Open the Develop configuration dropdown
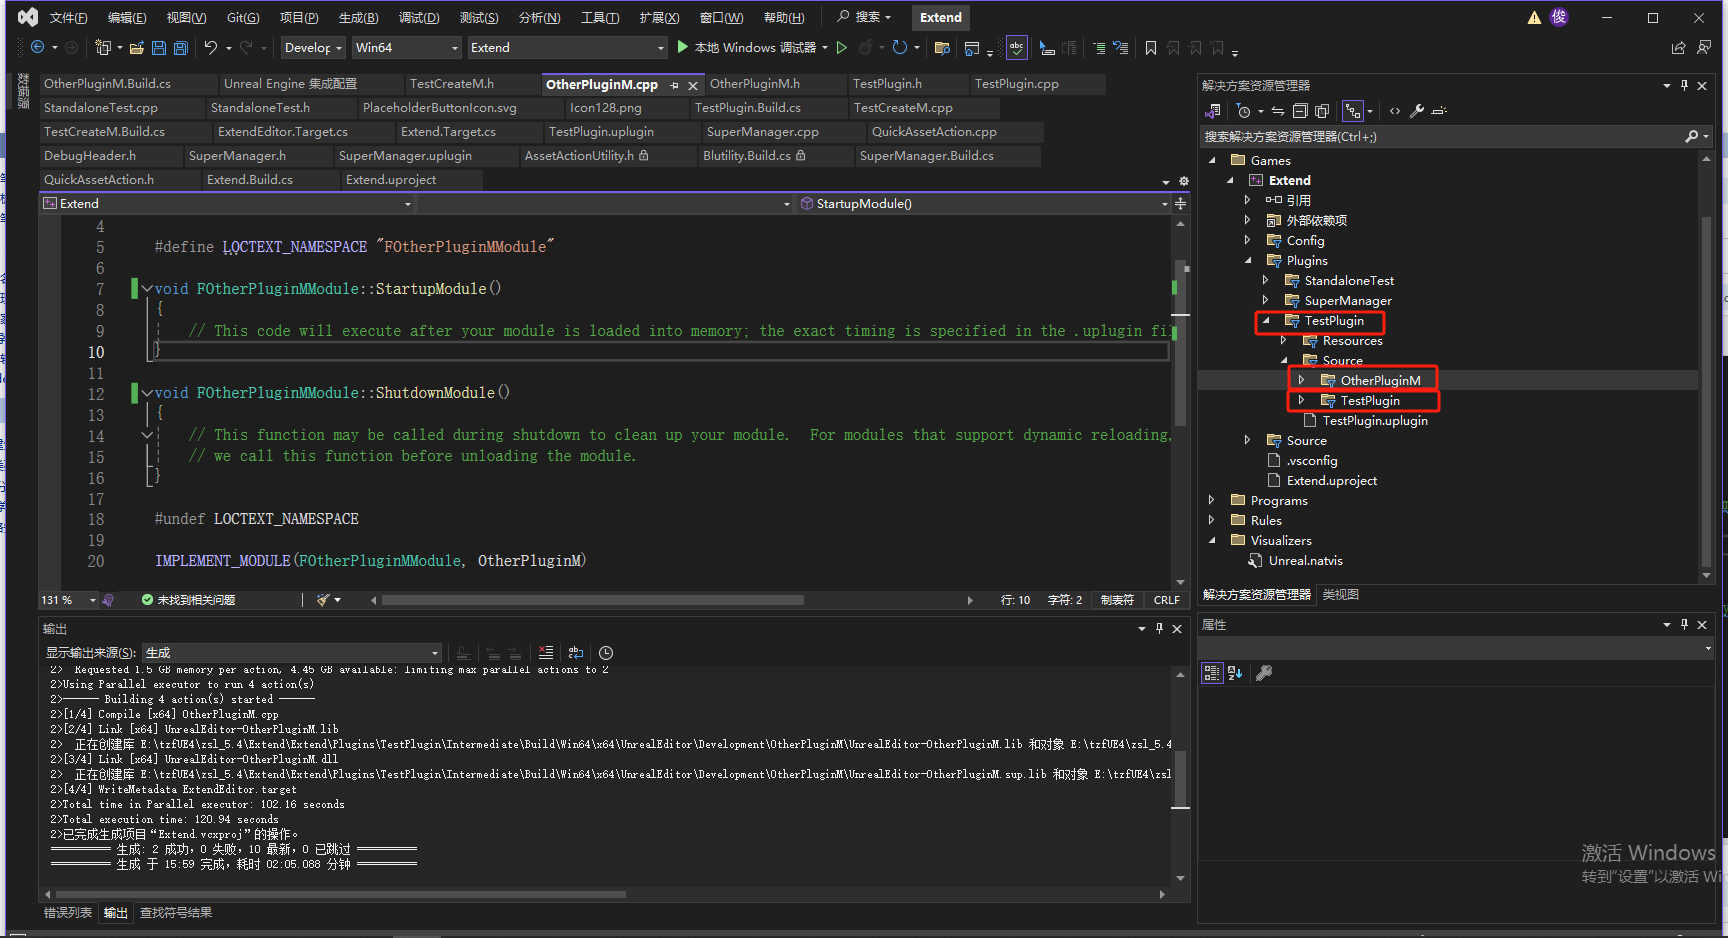 click(313, 48)
